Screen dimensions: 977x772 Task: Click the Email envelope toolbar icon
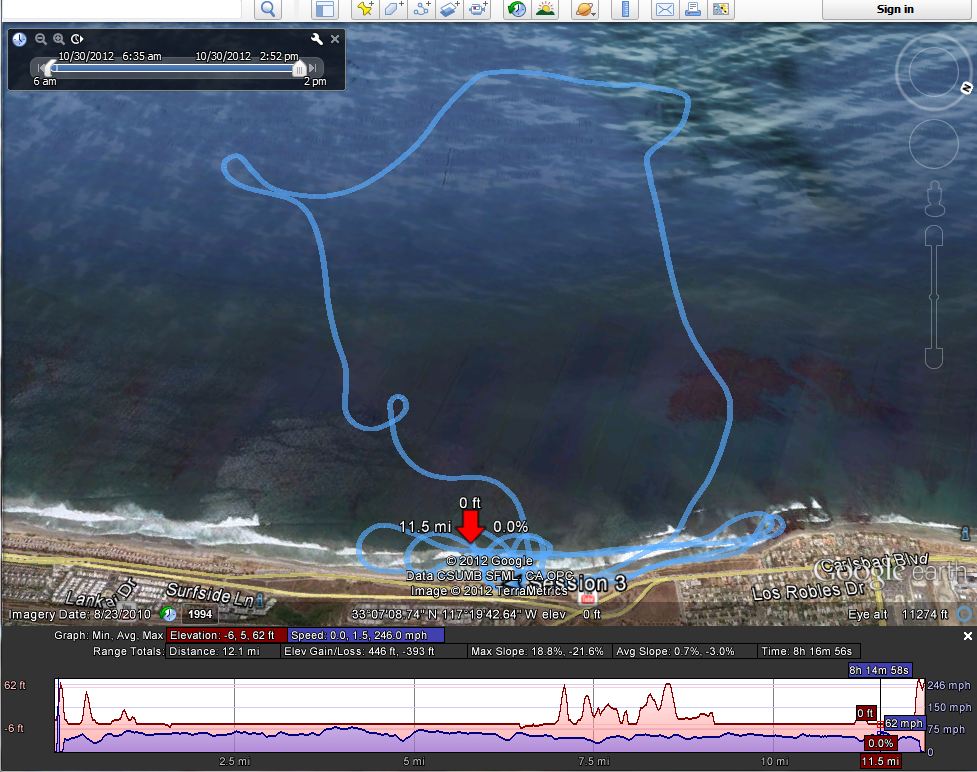click(665, 9)
